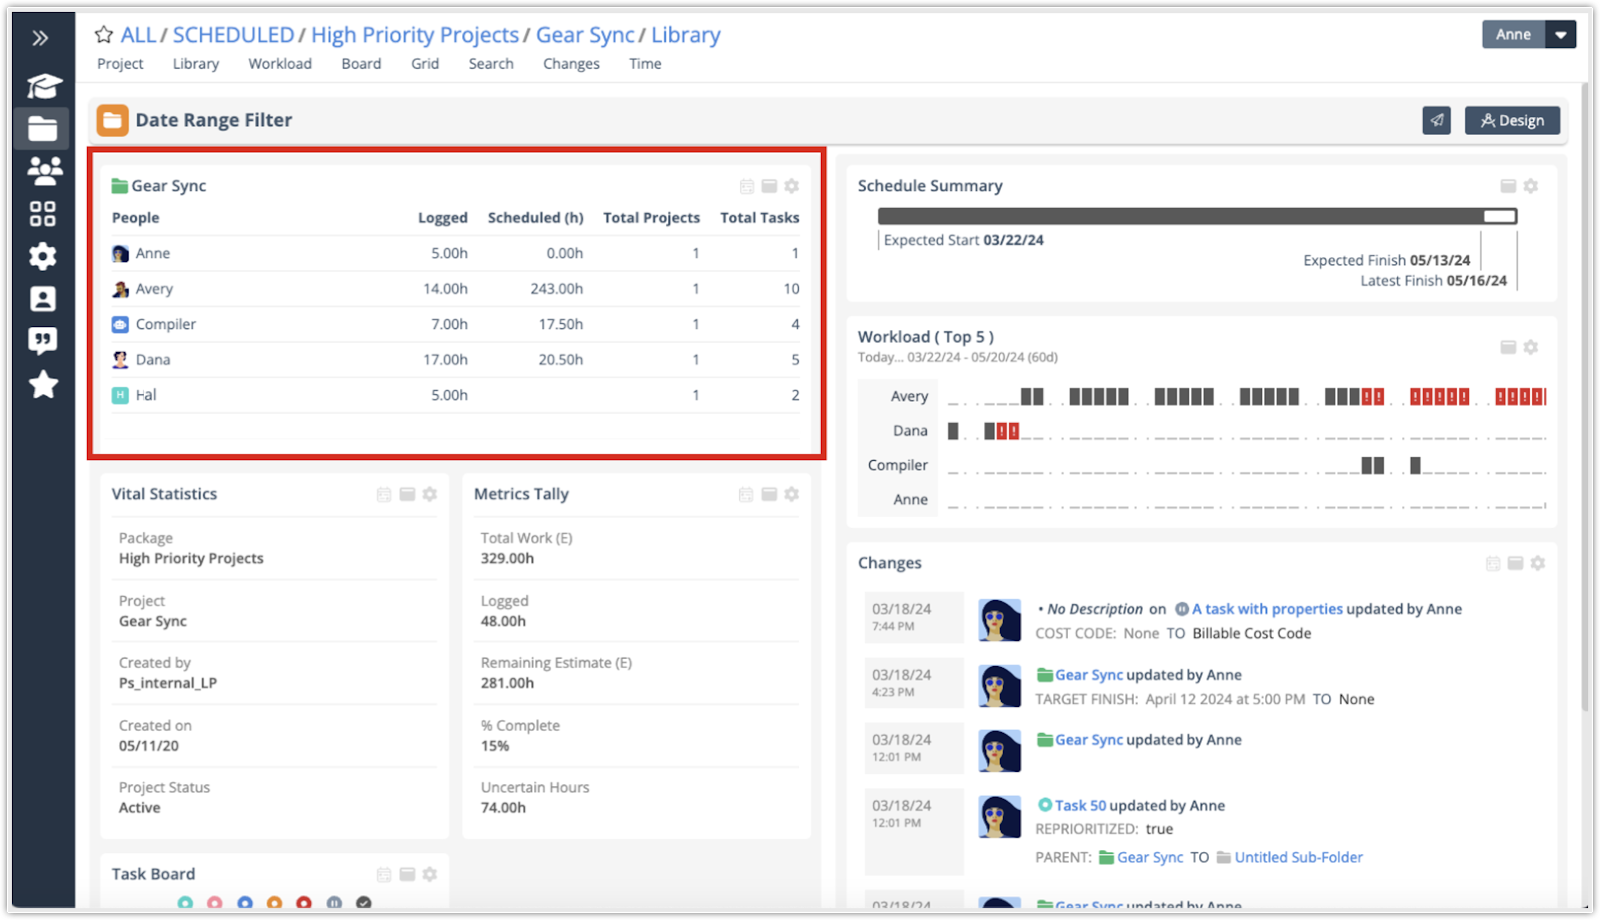Switch to the Workload tab

click(280, 64)
